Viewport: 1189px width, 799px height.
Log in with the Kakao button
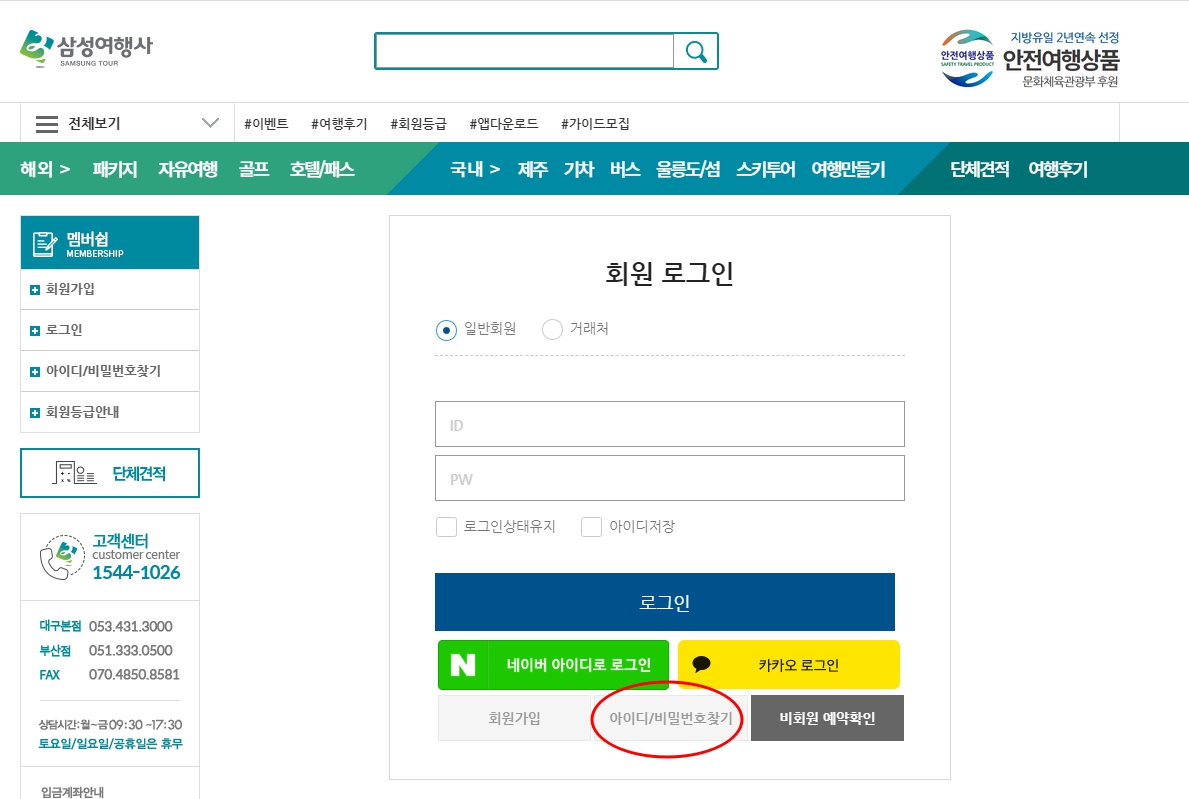click(x=788, y=665)
